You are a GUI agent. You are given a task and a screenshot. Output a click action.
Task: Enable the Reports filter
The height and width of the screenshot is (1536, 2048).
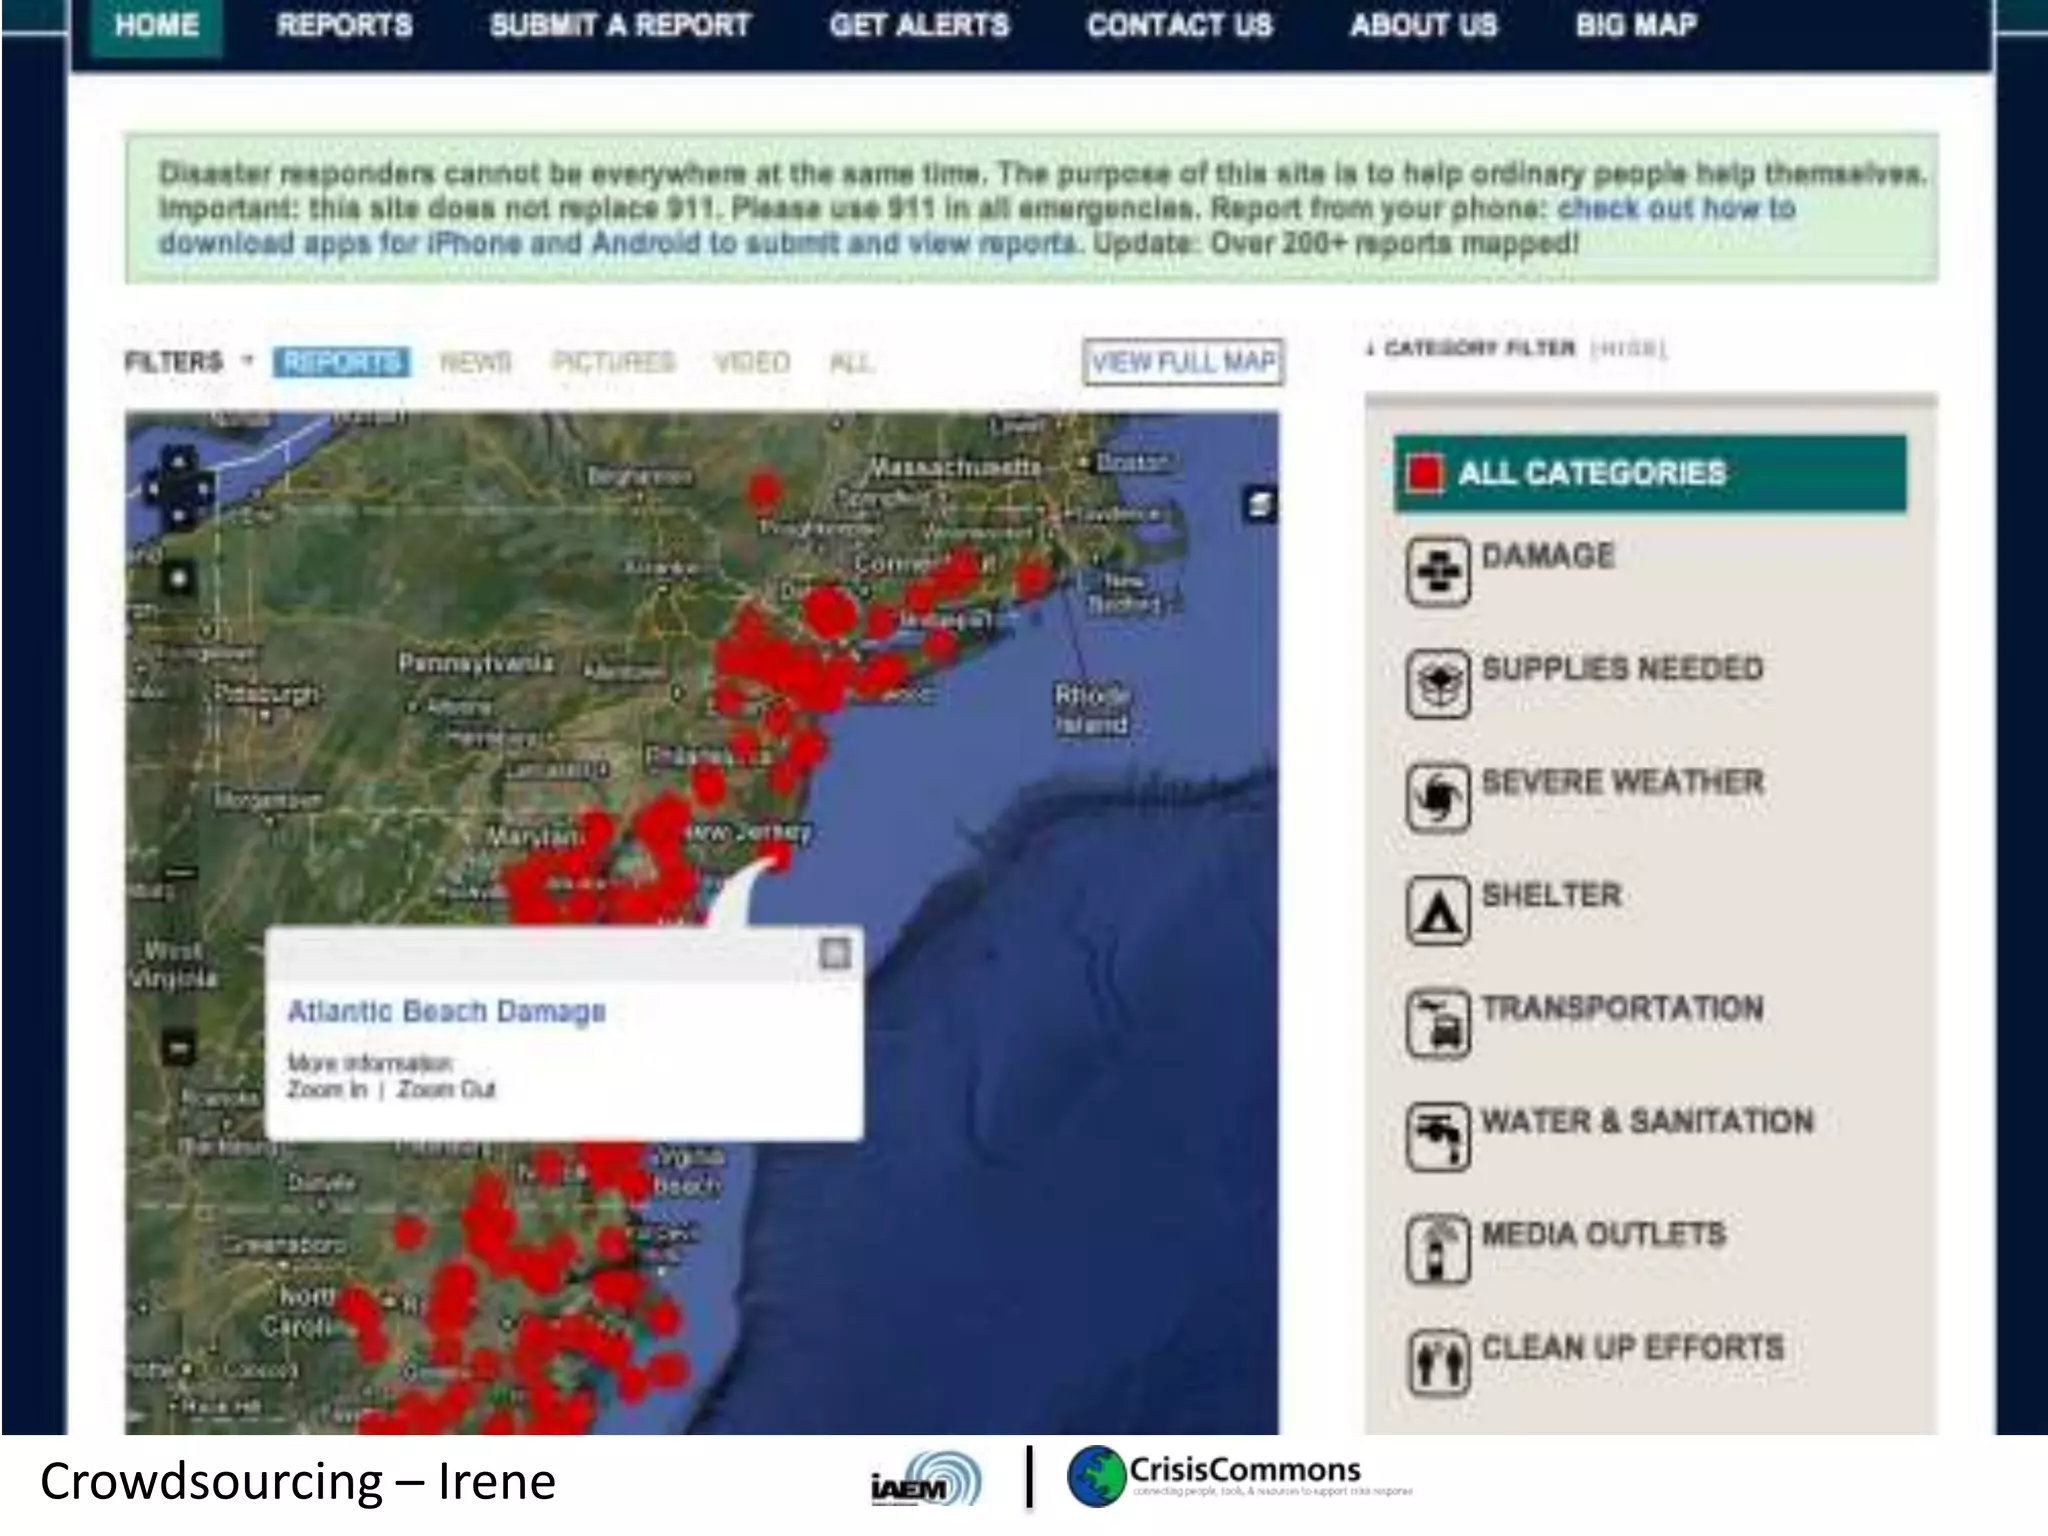(x=341, y=362)
